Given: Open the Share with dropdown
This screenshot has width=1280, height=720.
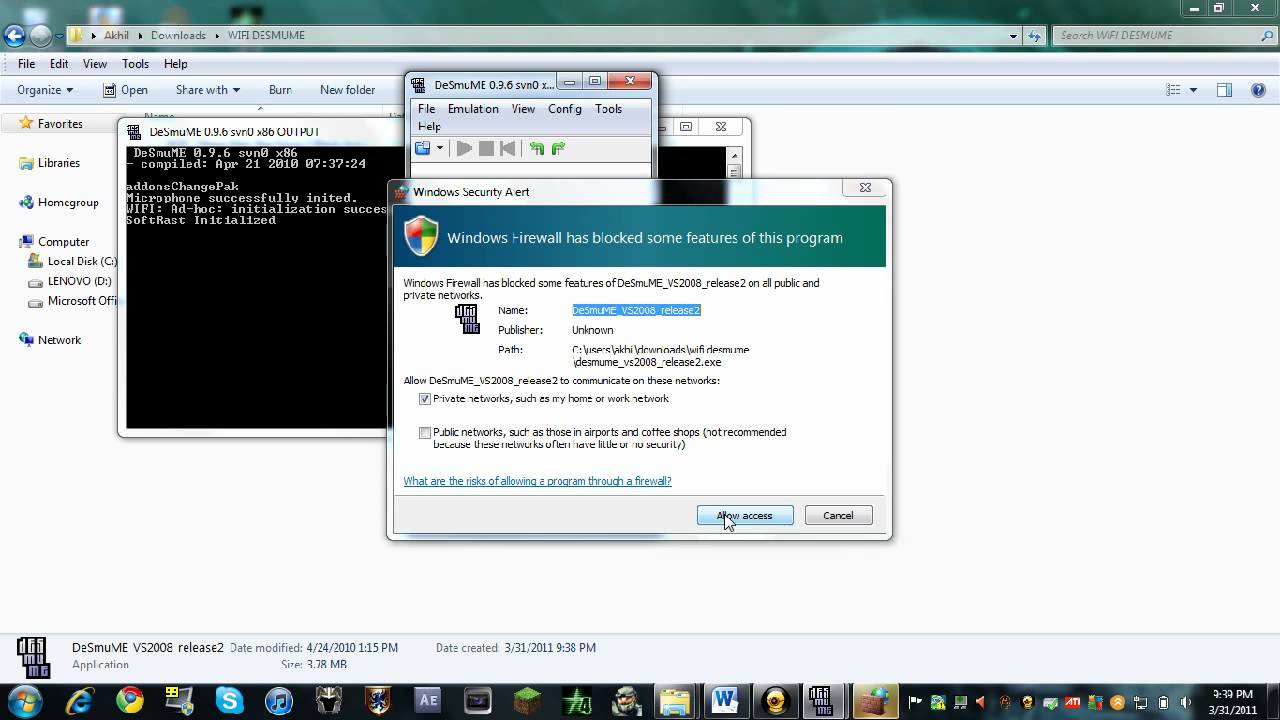Looking at the screenshot, I should coord(207,90).
